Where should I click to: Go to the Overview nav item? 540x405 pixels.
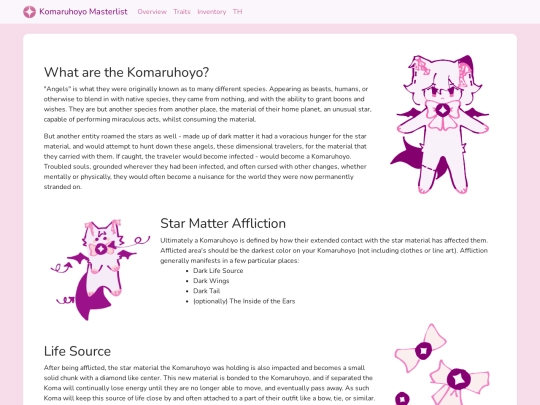click(x=152, y=12)
